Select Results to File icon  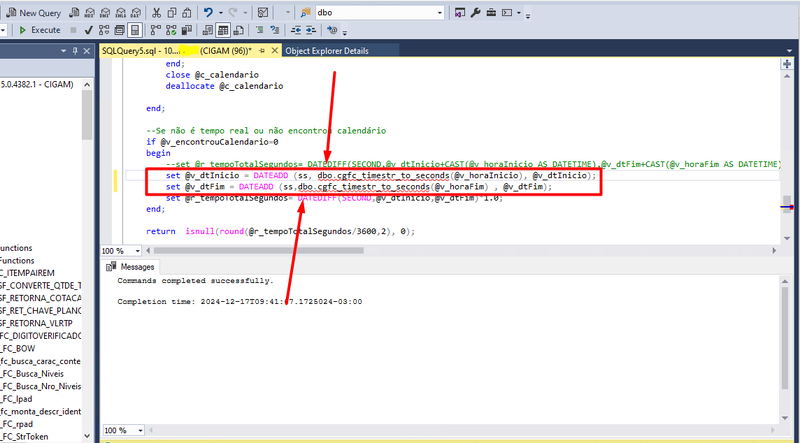238,30
